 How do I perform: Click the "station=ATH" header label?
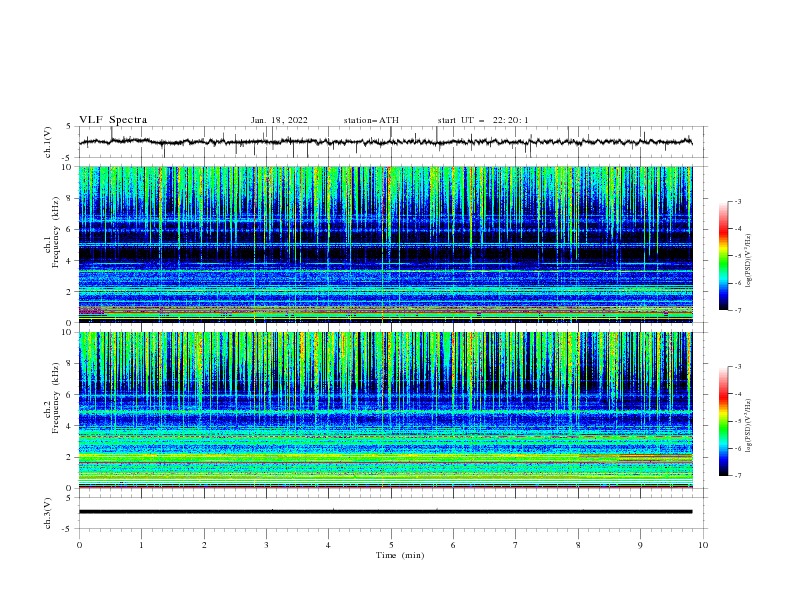[x=371, y=120]
